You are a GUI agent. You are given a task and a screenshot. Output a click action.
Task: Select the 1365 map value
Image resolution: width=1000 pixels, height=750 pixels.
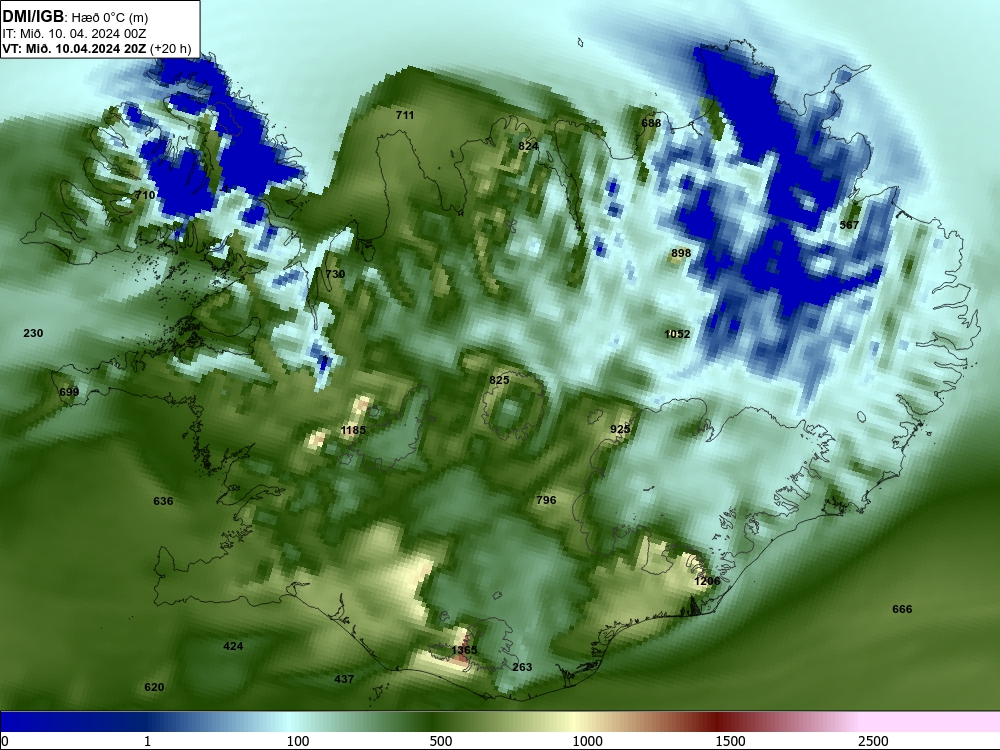tap(464, 651)
